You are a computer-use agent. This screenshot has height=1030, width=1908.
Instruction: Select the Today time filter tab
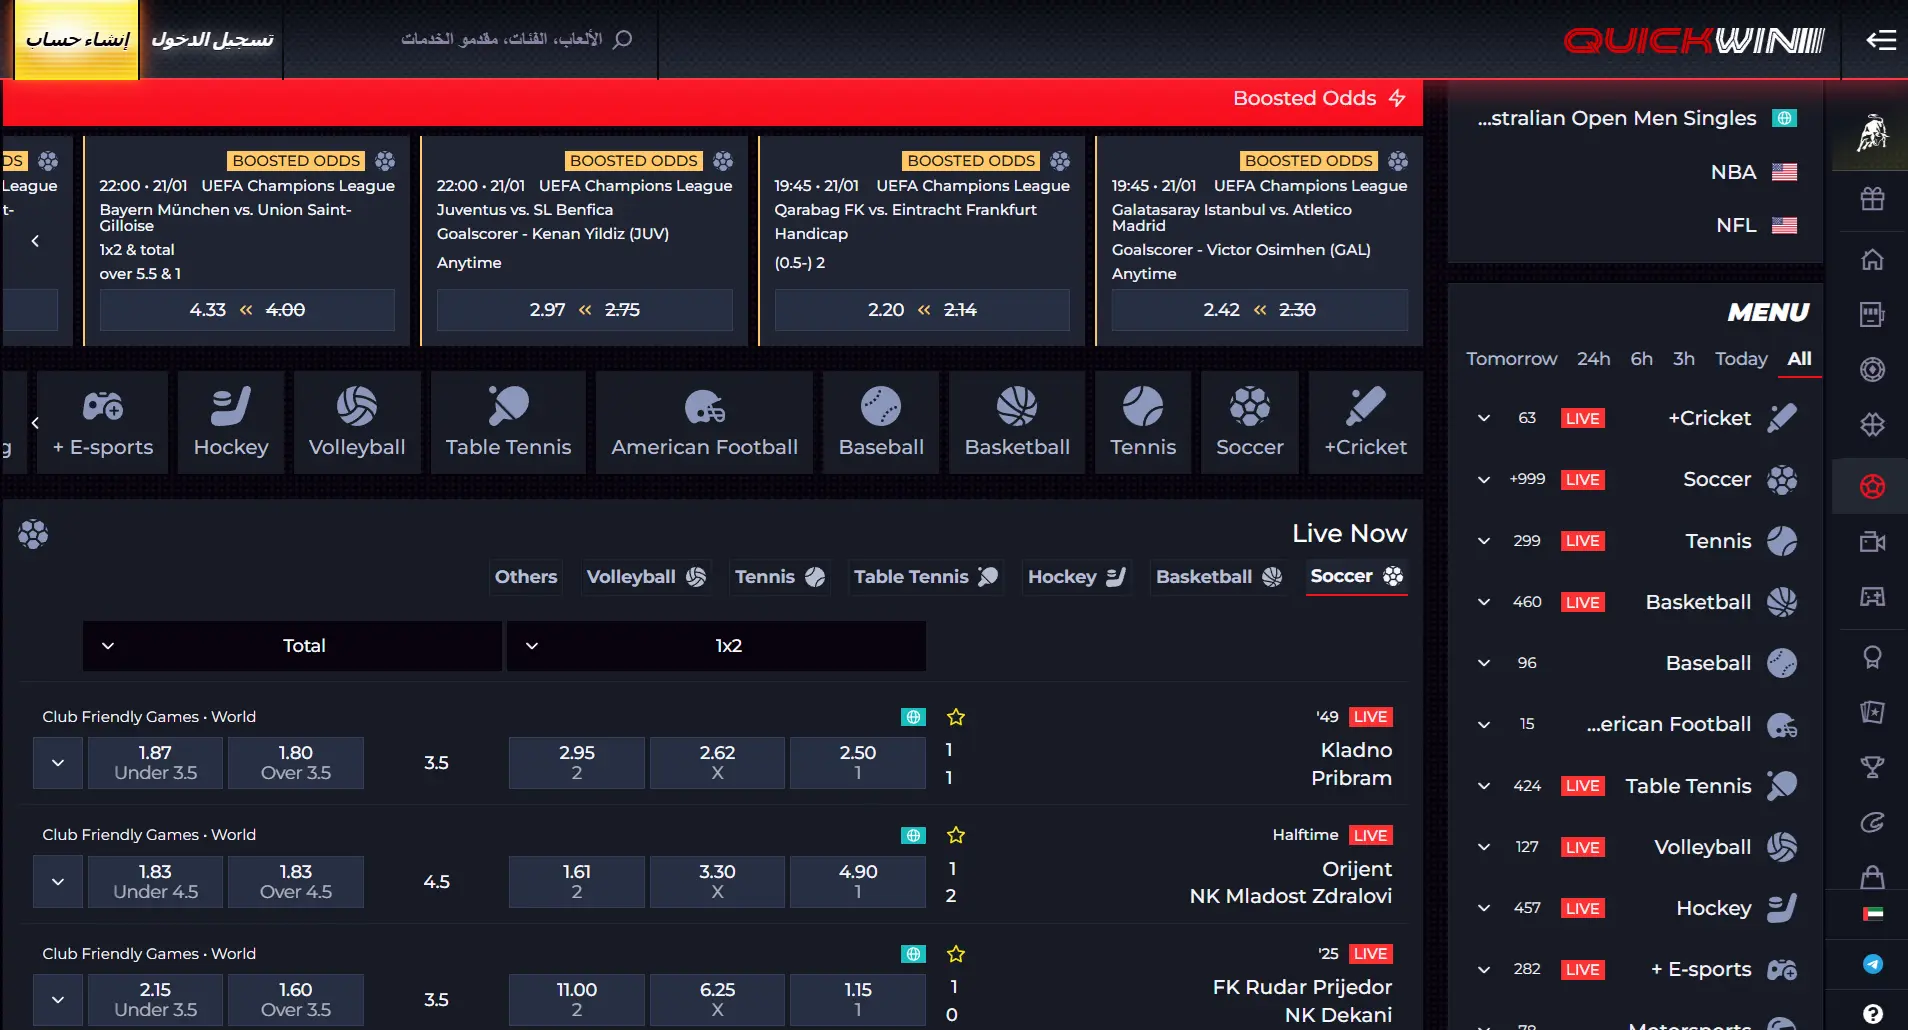tap(1740, 359)
